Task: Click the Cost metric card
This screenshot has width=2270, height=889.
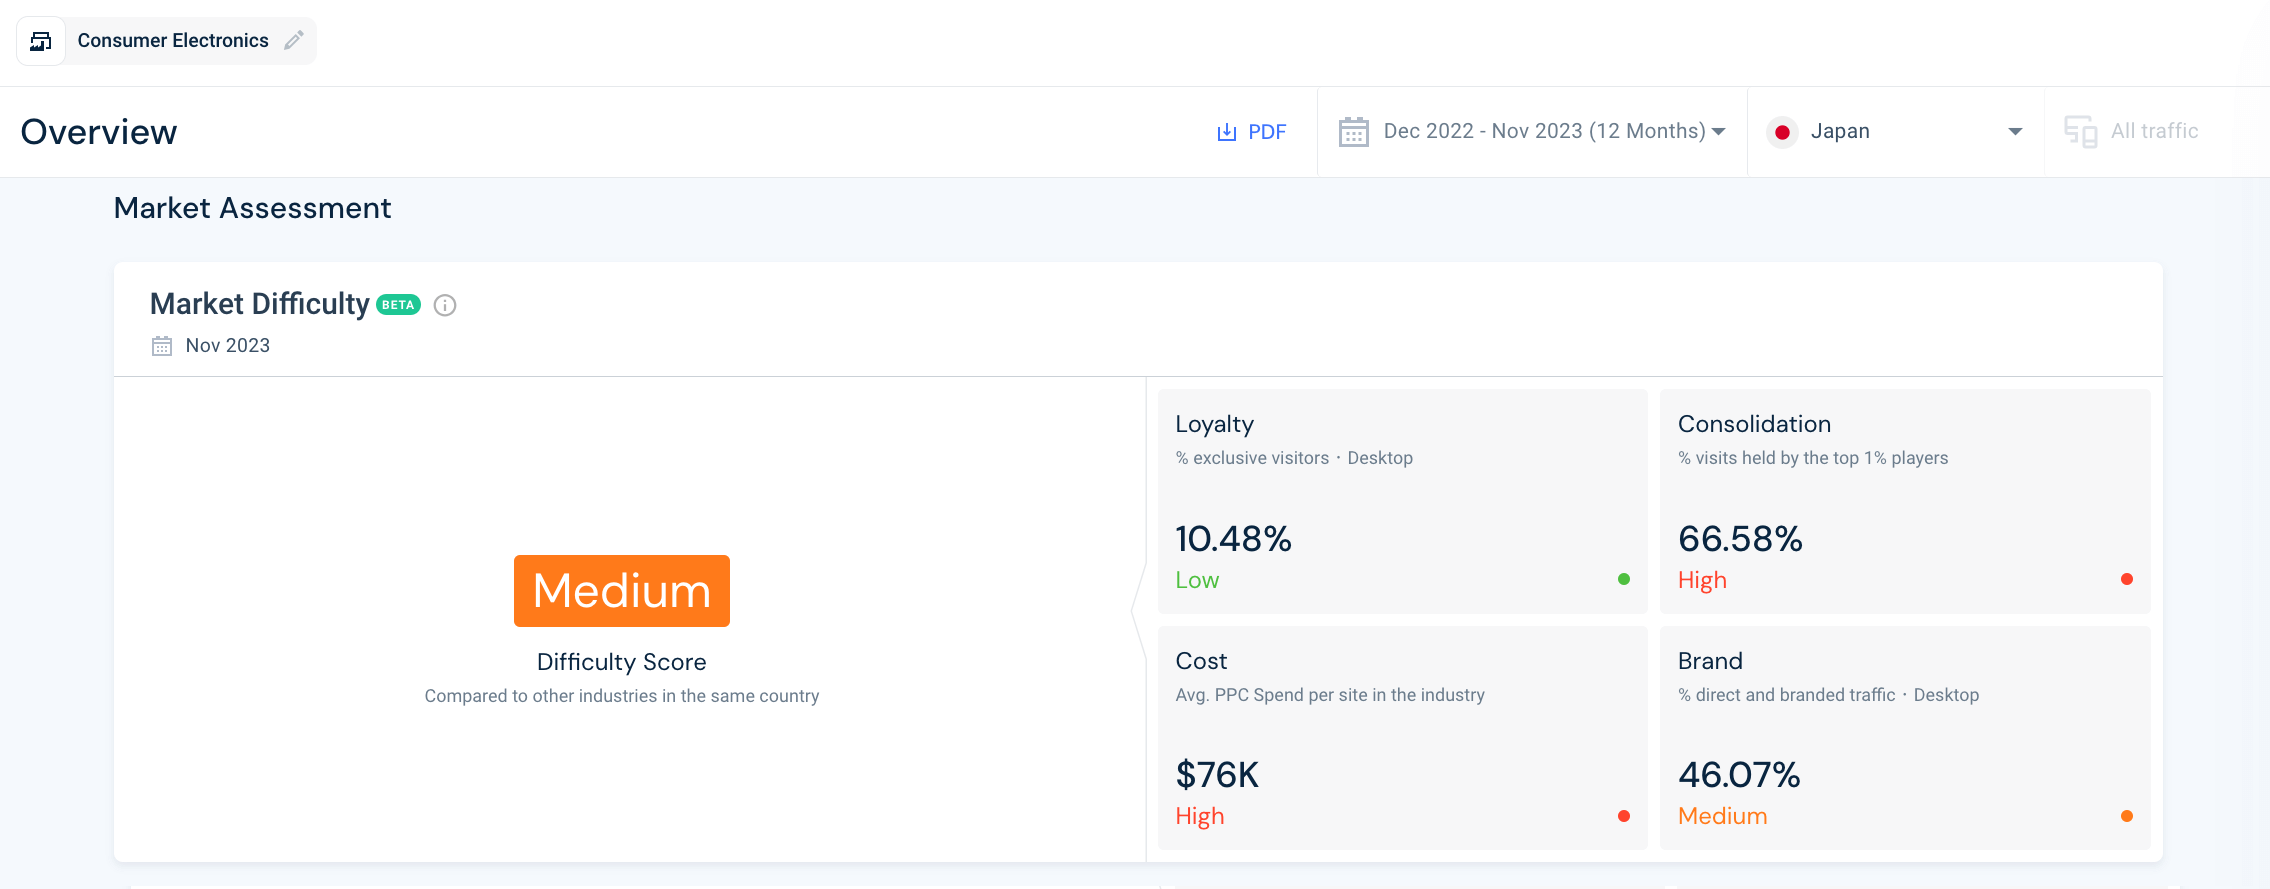Action: pos(1402,738)
